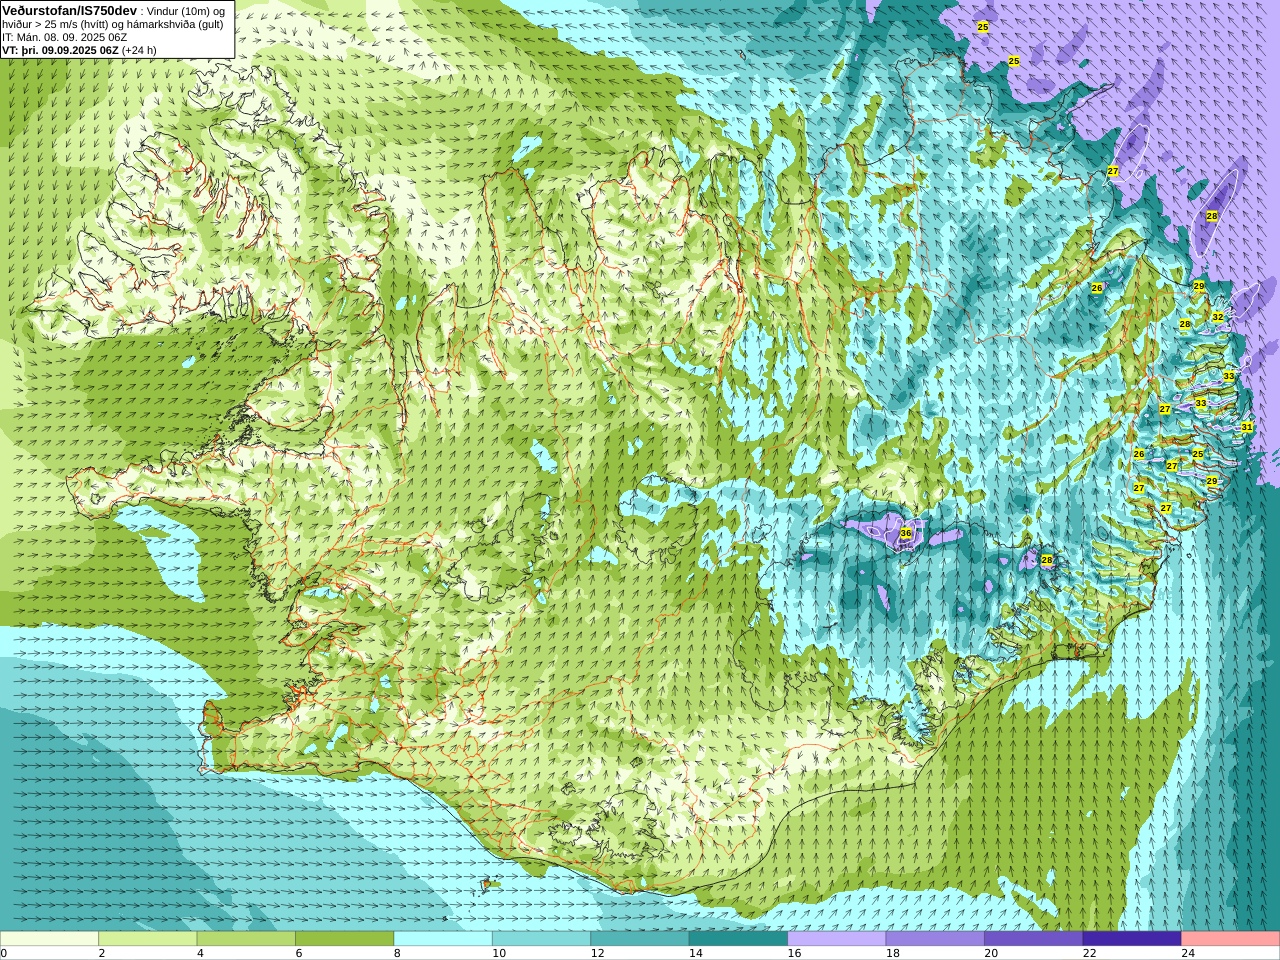
Task: Click the legend scale number 24
Action: (x=1188, y=953)
